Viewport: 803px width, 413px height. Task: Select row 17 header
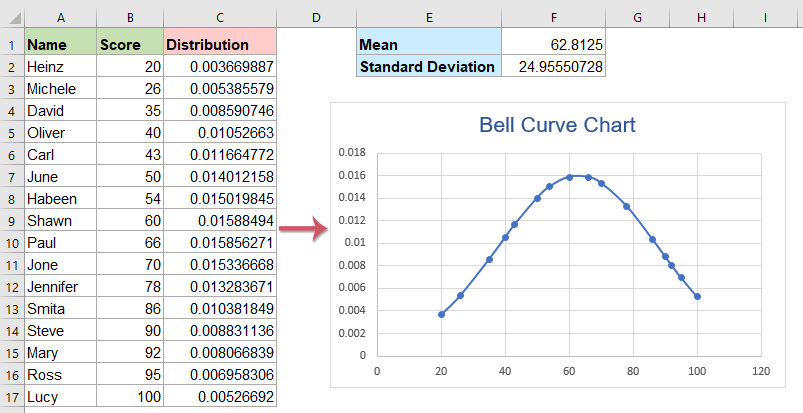pyautogui.click(x=11, y=397)
